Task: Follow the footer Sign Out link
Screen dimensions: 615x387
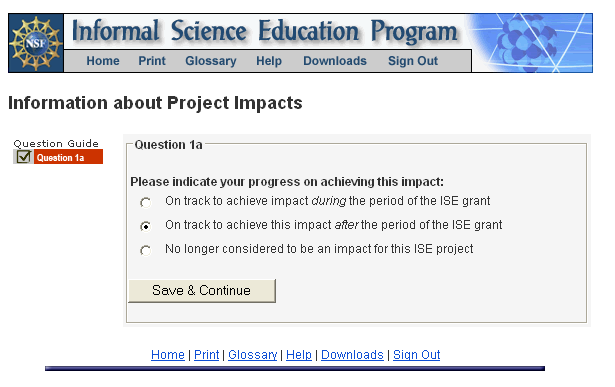Action: tap(417, 354)
